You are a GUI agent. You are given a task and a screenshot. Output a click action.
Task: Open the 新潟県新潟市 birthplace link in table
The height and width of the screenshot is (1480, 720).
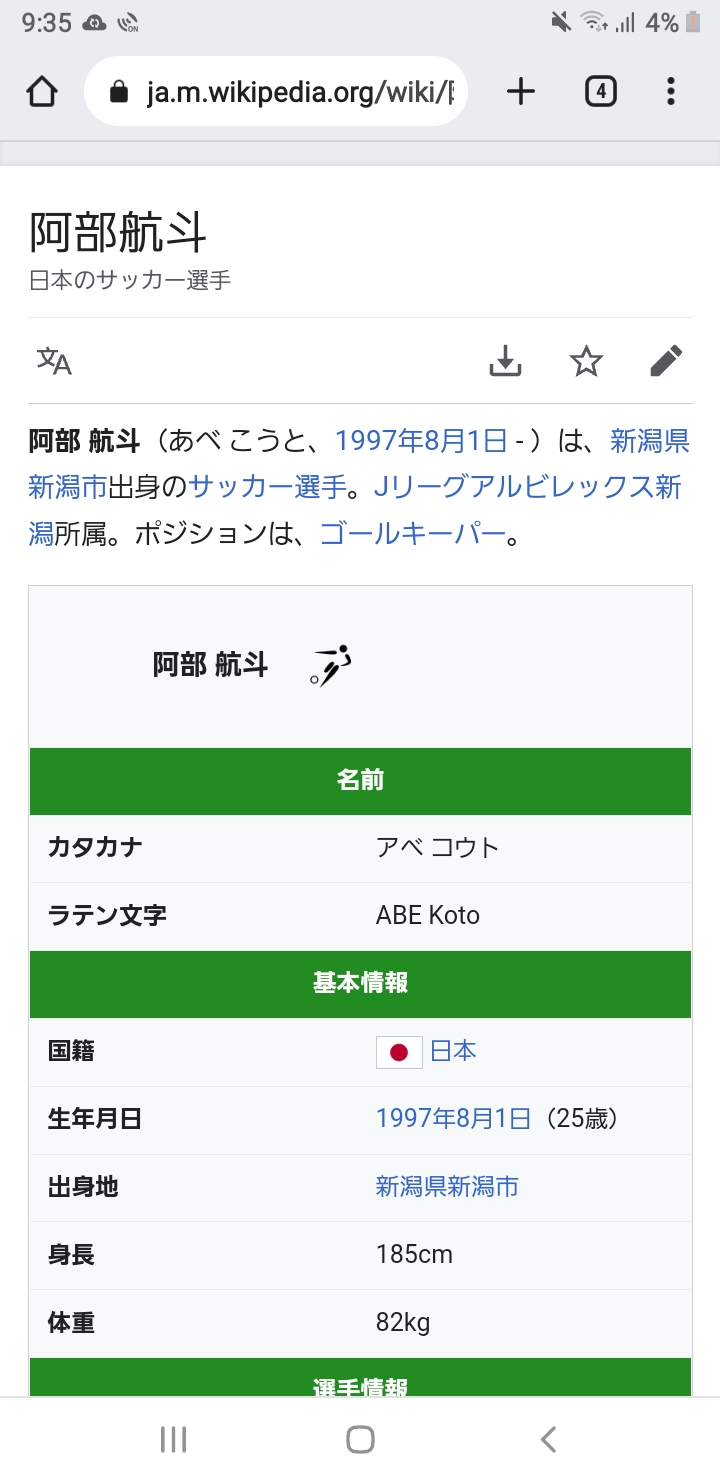[x=447, y=1187]
